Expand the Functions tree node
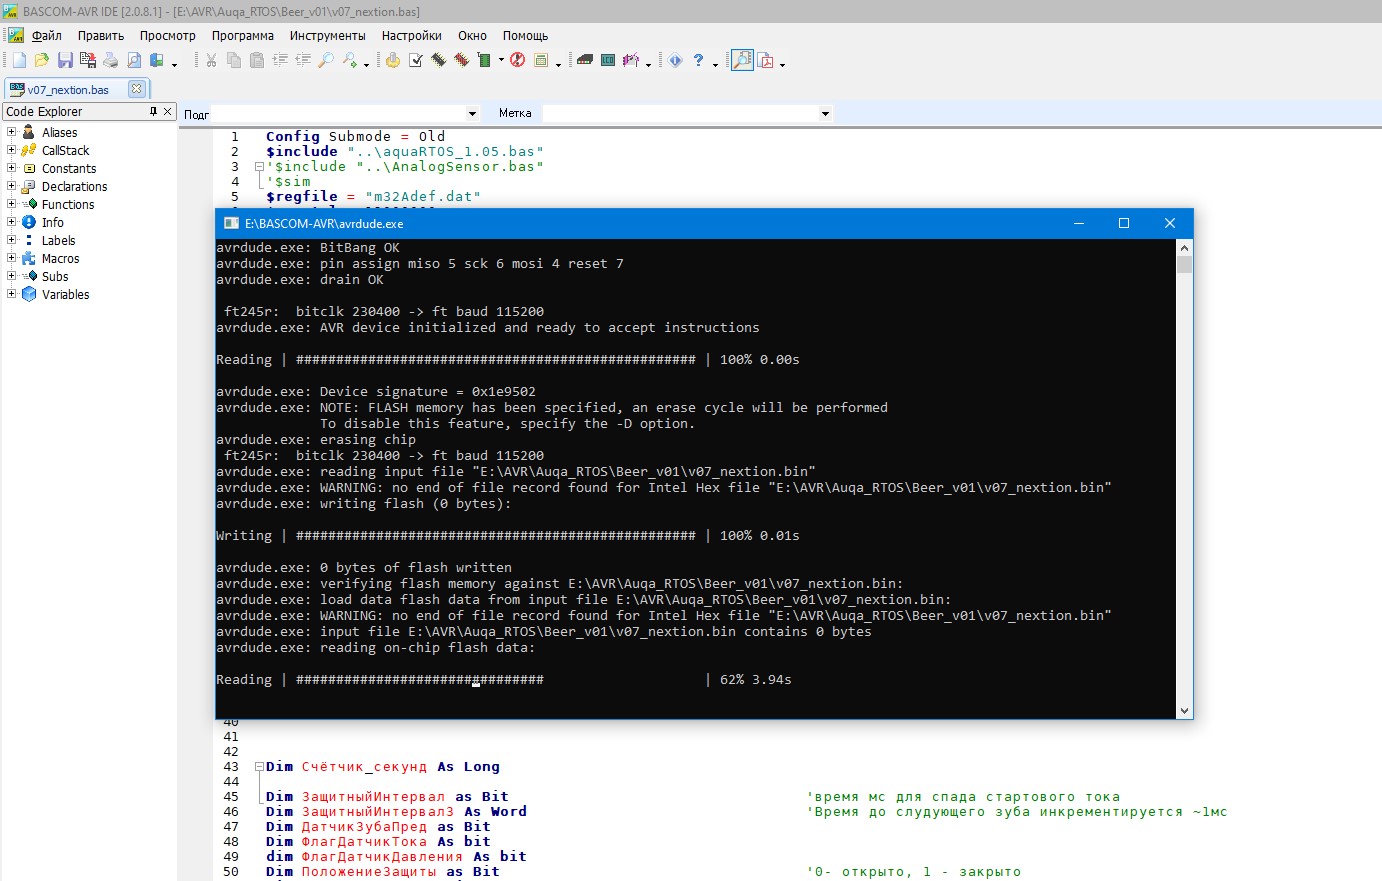This screenshot has height=881, width=1382. tap(11, 204)
